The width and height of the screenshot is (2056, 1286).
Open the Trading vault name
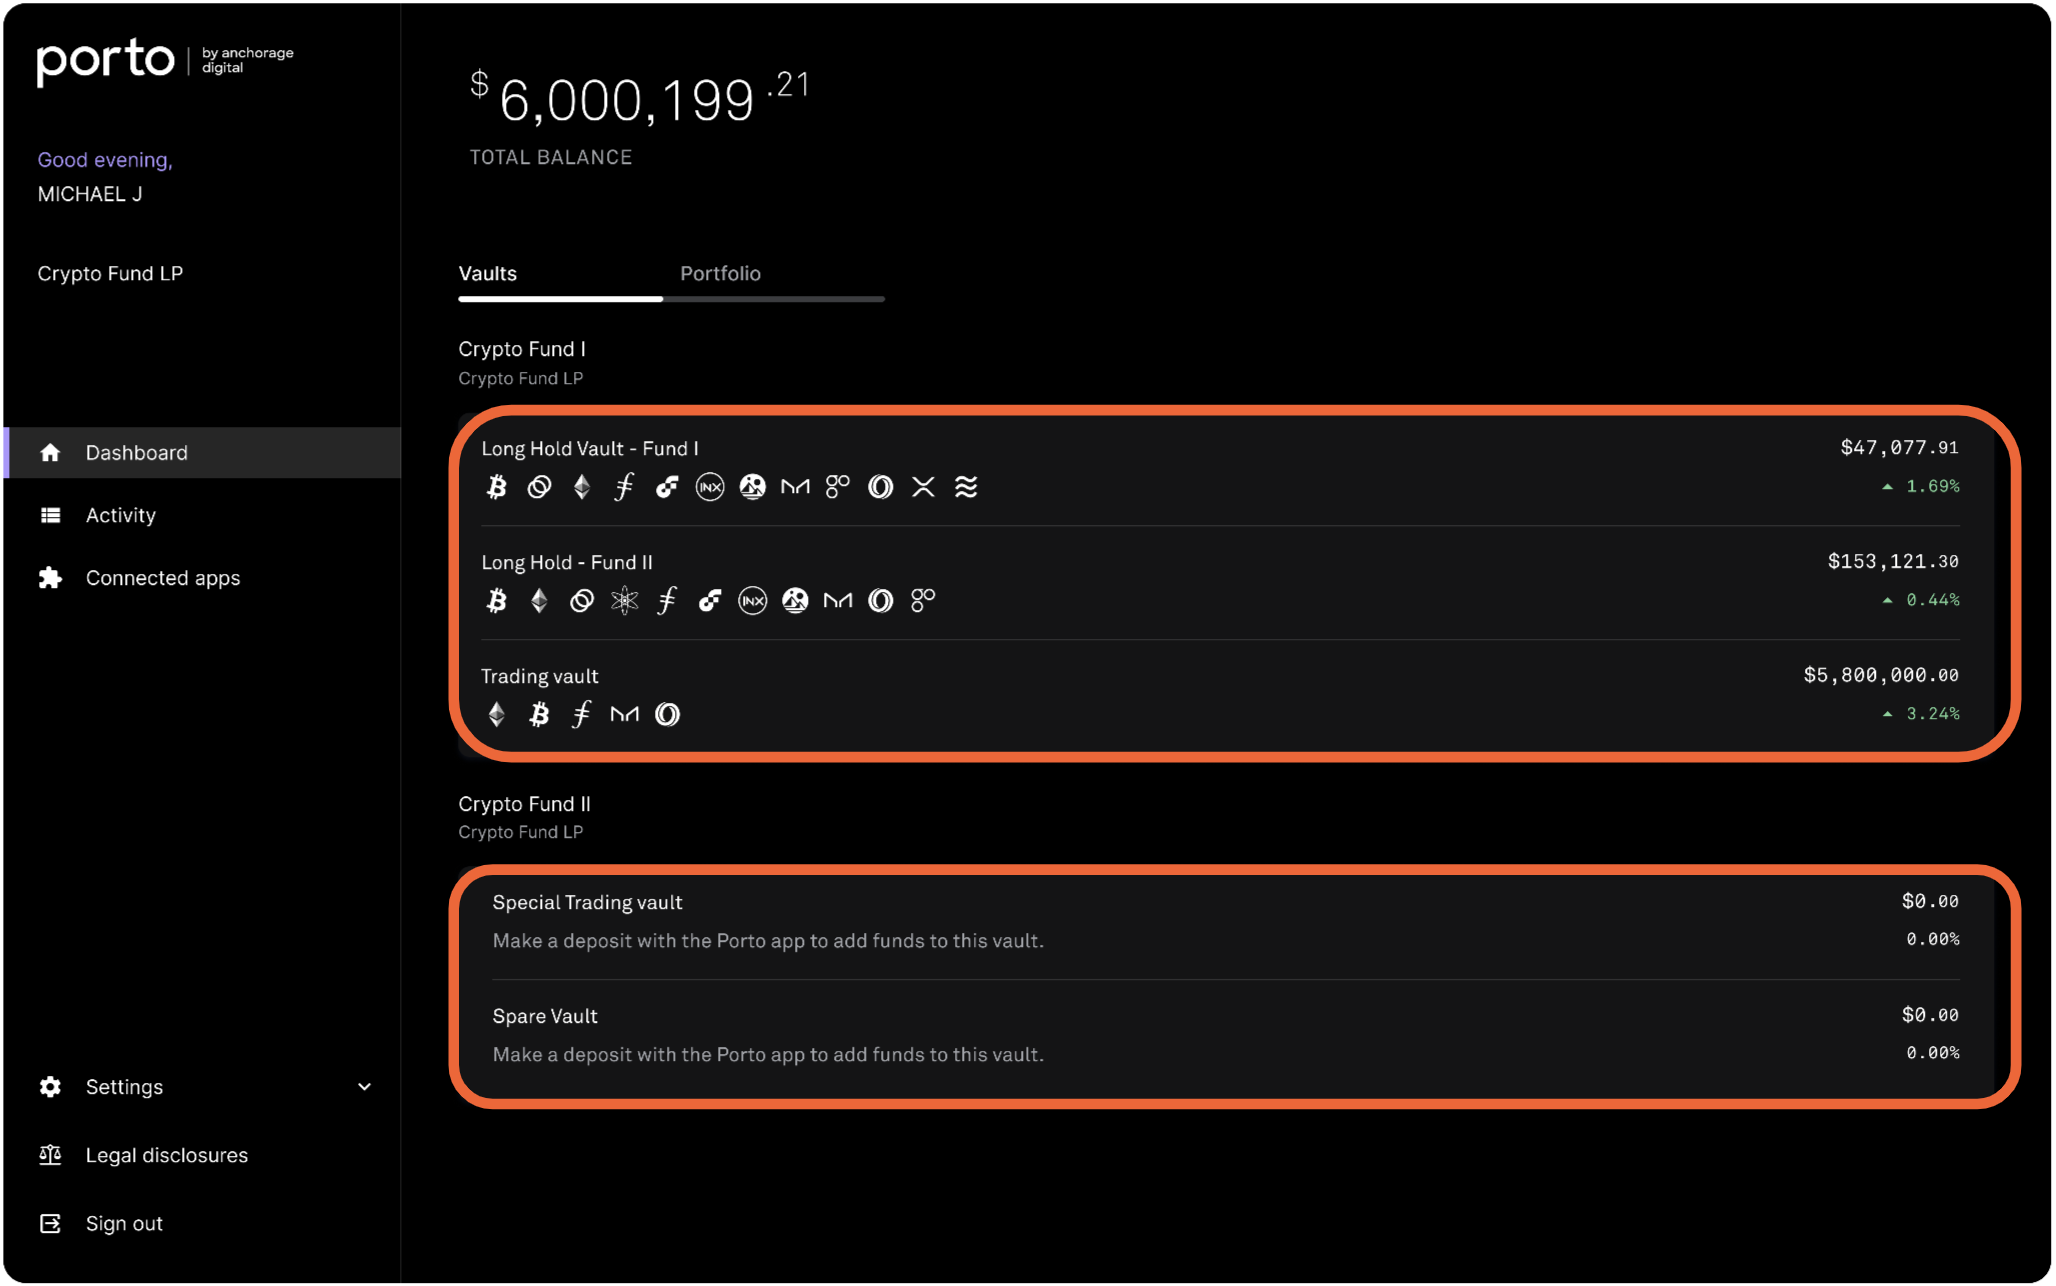pyautogui.click(x=540, y=677)
